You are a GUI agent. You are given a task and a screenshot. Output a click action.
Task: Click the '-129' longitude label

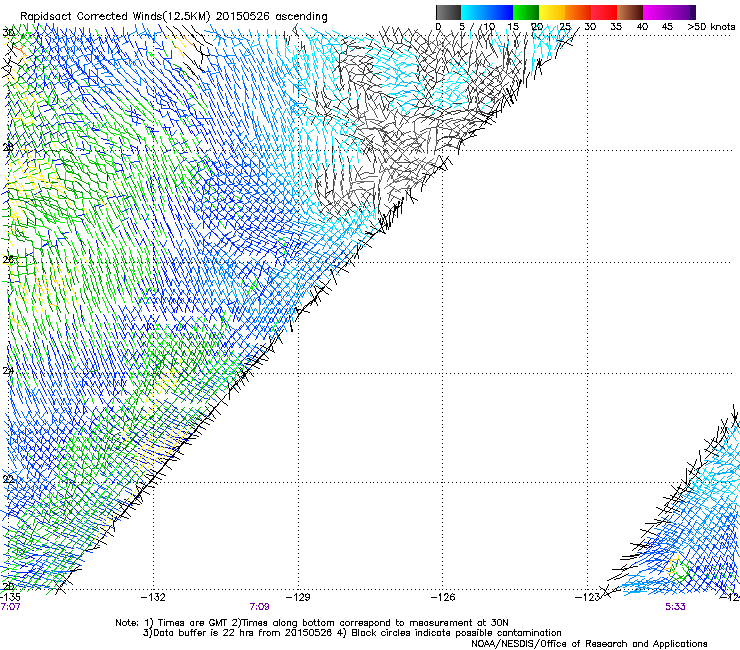click(x=298, y=597)
